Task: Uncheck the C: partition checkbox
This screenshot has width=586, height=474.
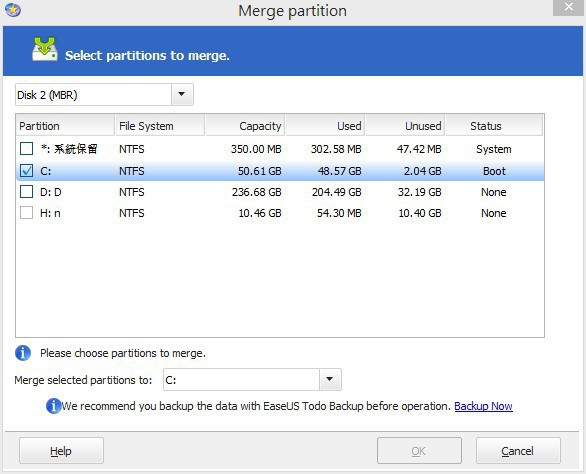Action: point(27,171)
